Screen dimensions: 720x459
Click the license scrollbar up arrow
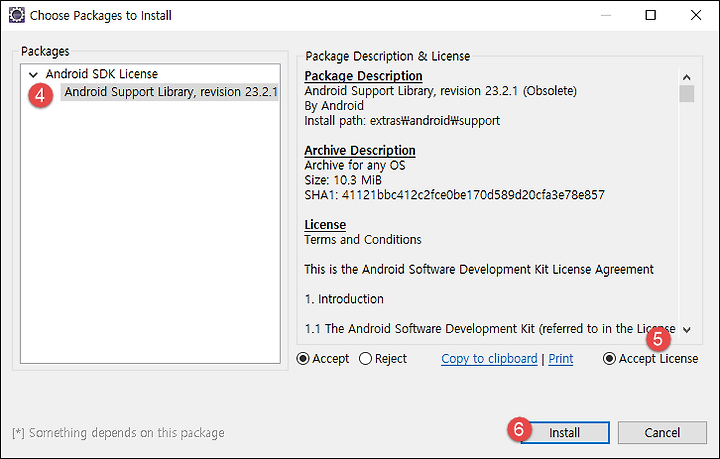[687, 77]
